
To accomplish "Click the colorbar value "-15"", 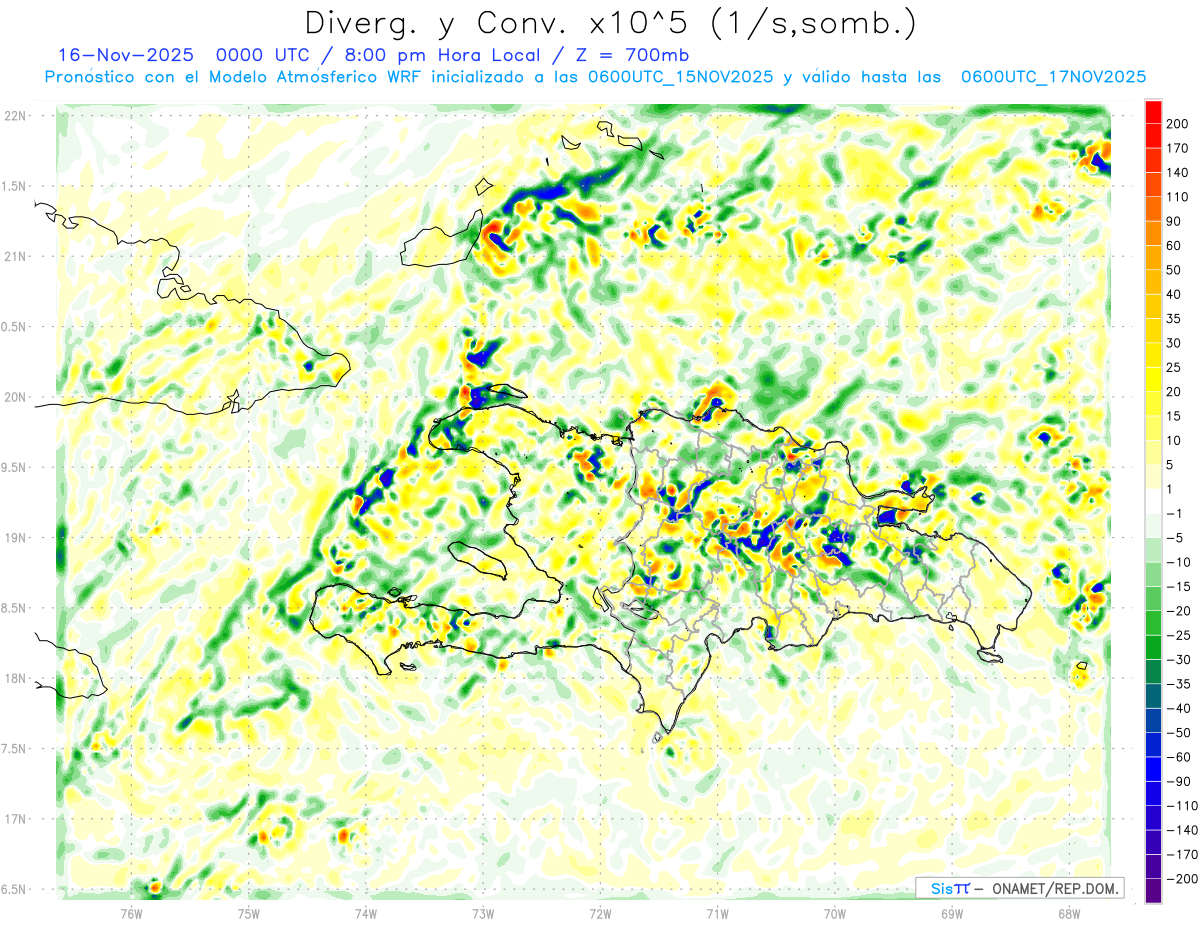I will pos(1177,587).
